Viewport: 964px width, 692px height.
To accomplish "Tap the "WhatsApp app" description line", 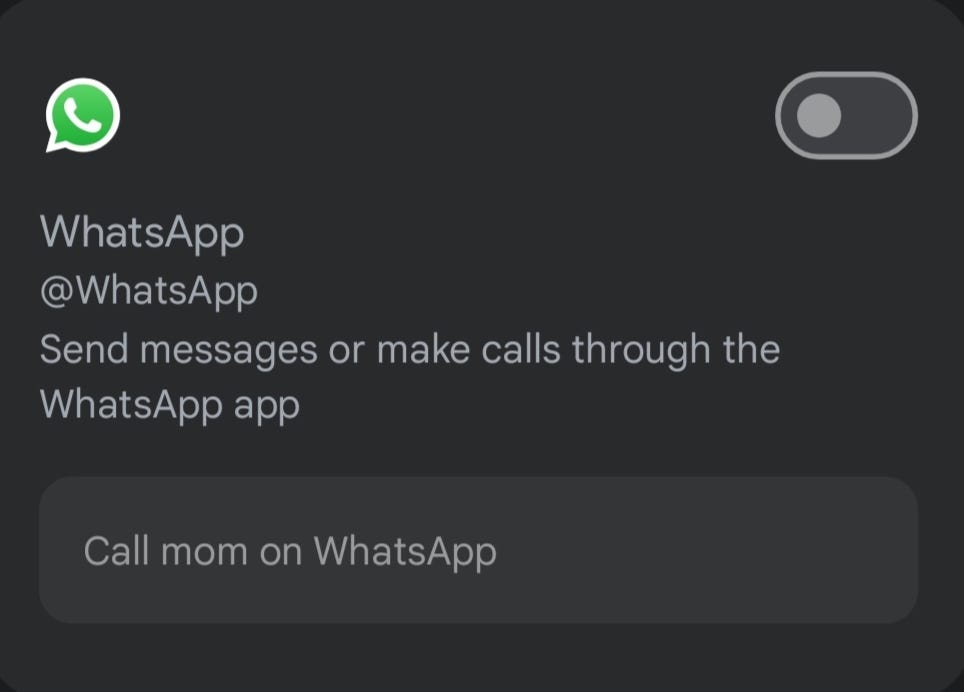I will pos(170,404).
